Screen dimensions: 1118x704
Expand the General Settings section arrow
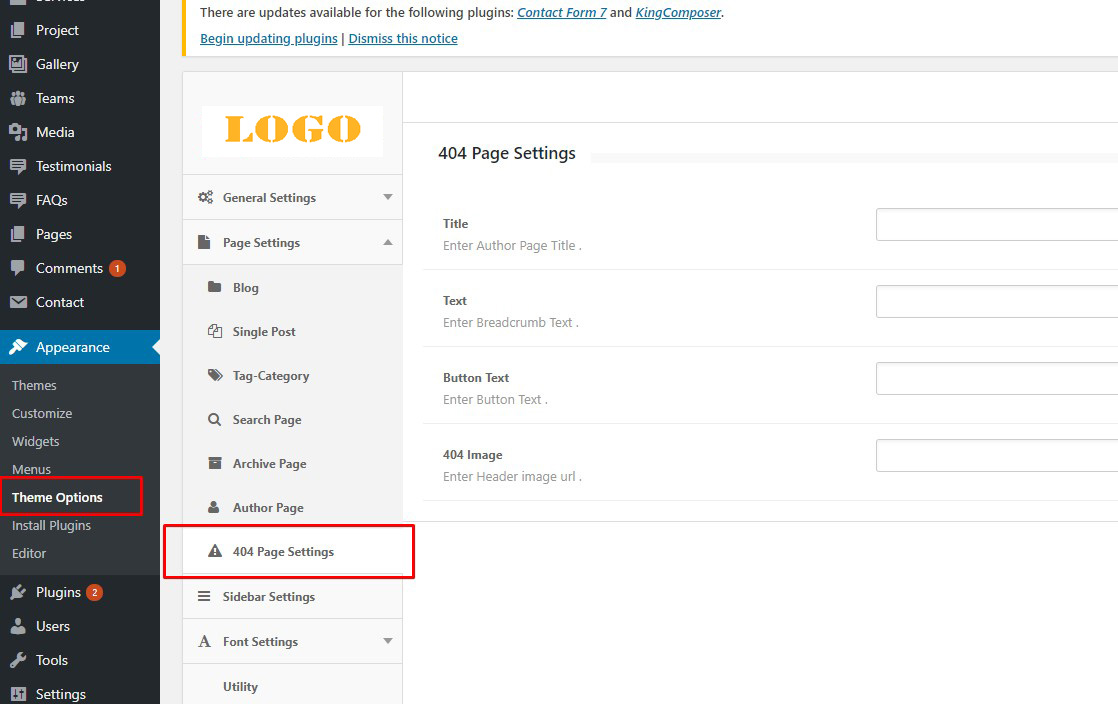point(388,198)
